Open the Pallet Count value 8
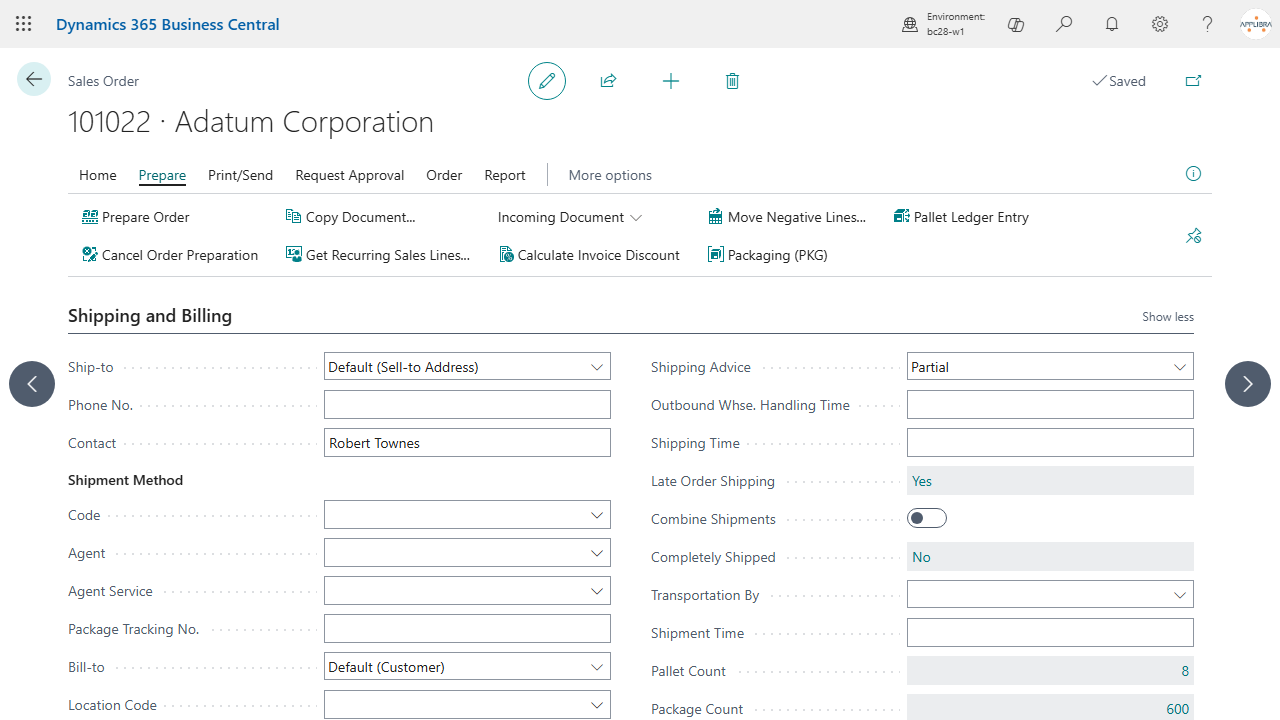This screenshot has width=1280, height=720. 1050,671
